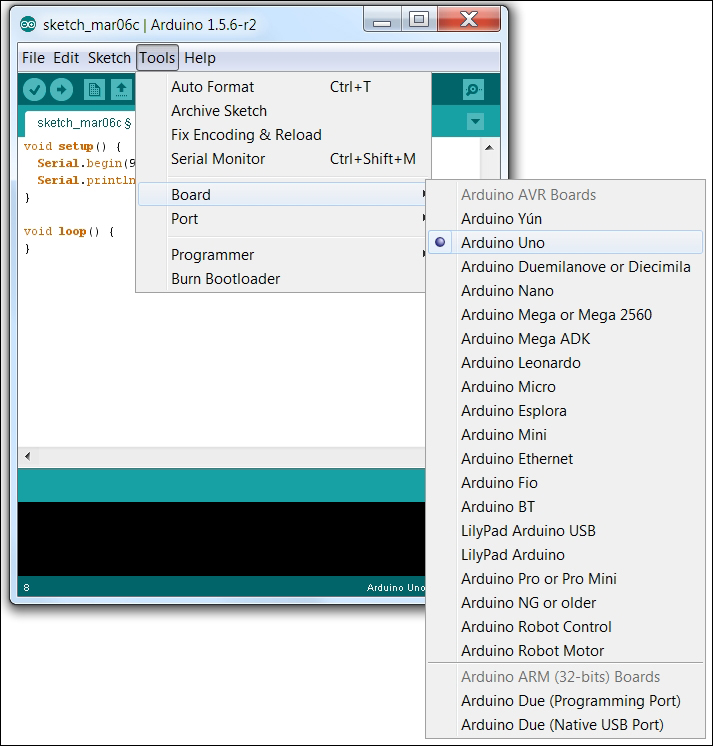
Task: Select Burn Bootloader menu entry
Action: coord(282,279)
